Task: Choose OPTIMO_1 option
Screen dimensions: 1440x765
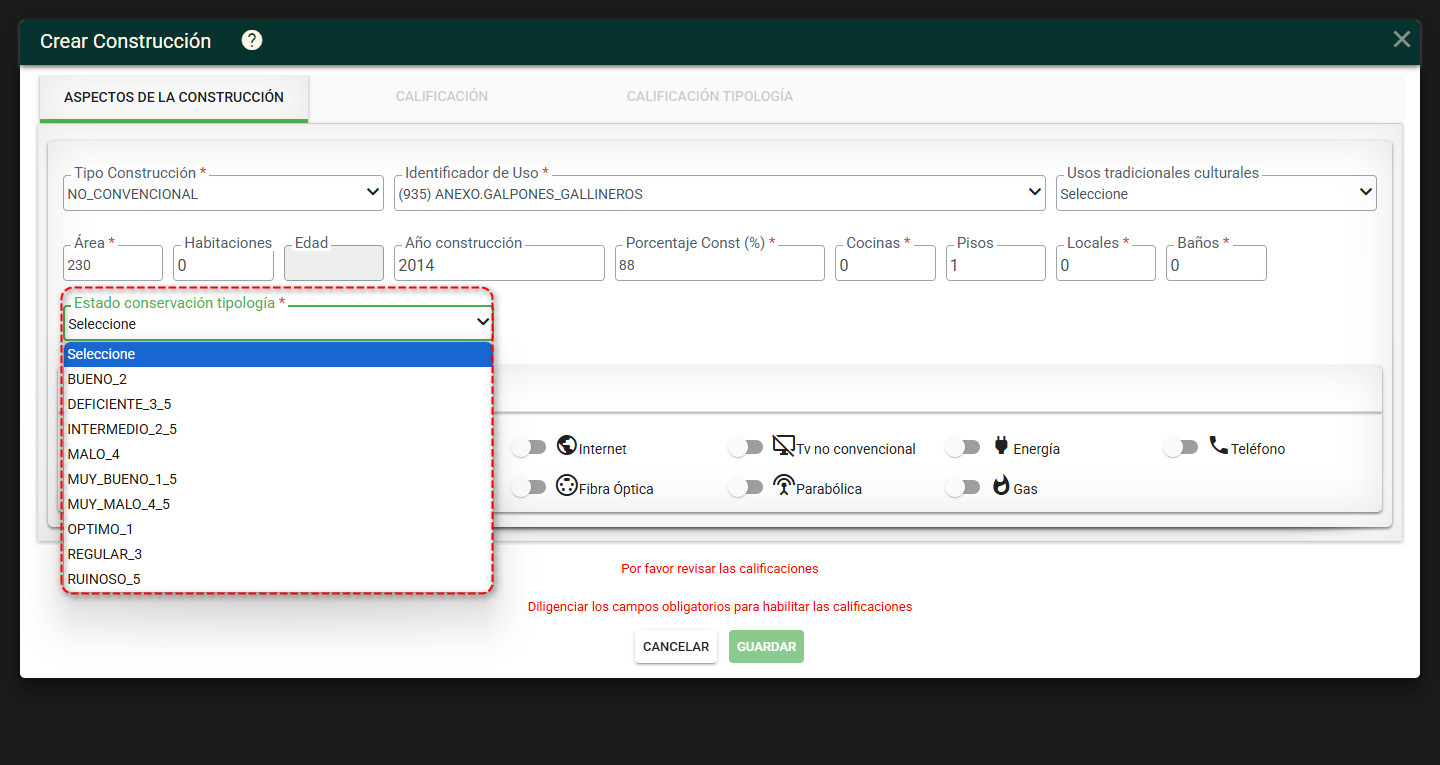Action: pos(278,529)
